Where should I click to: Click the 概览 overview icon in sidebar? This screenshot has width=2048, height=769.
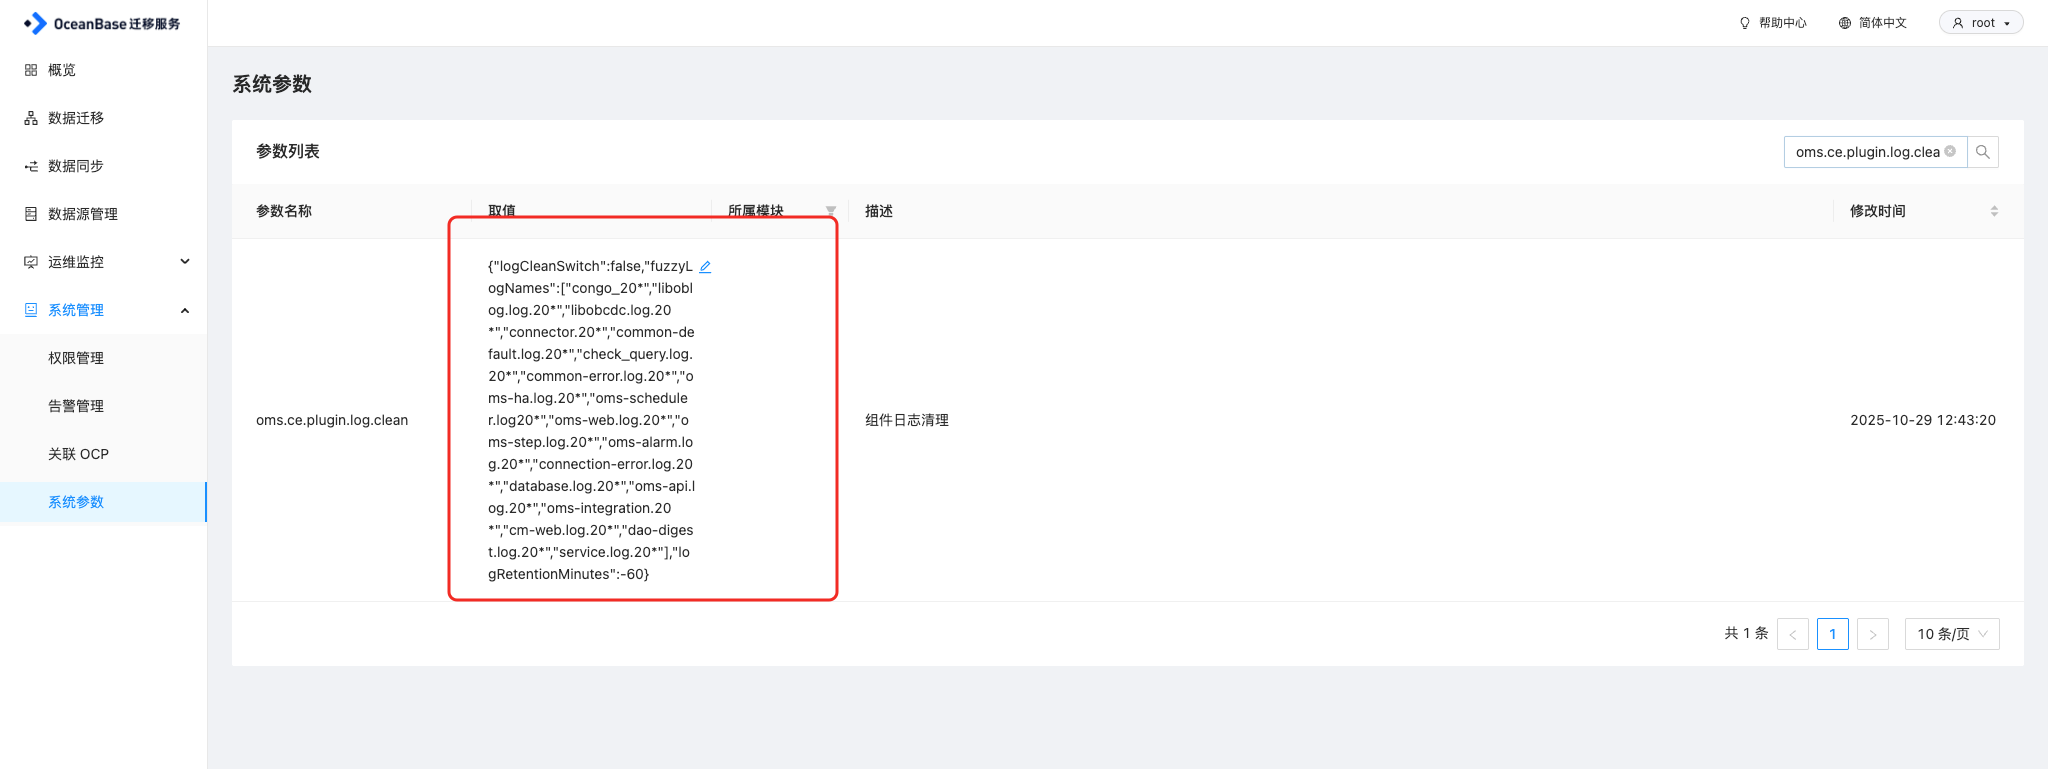(x=31, y=70)
